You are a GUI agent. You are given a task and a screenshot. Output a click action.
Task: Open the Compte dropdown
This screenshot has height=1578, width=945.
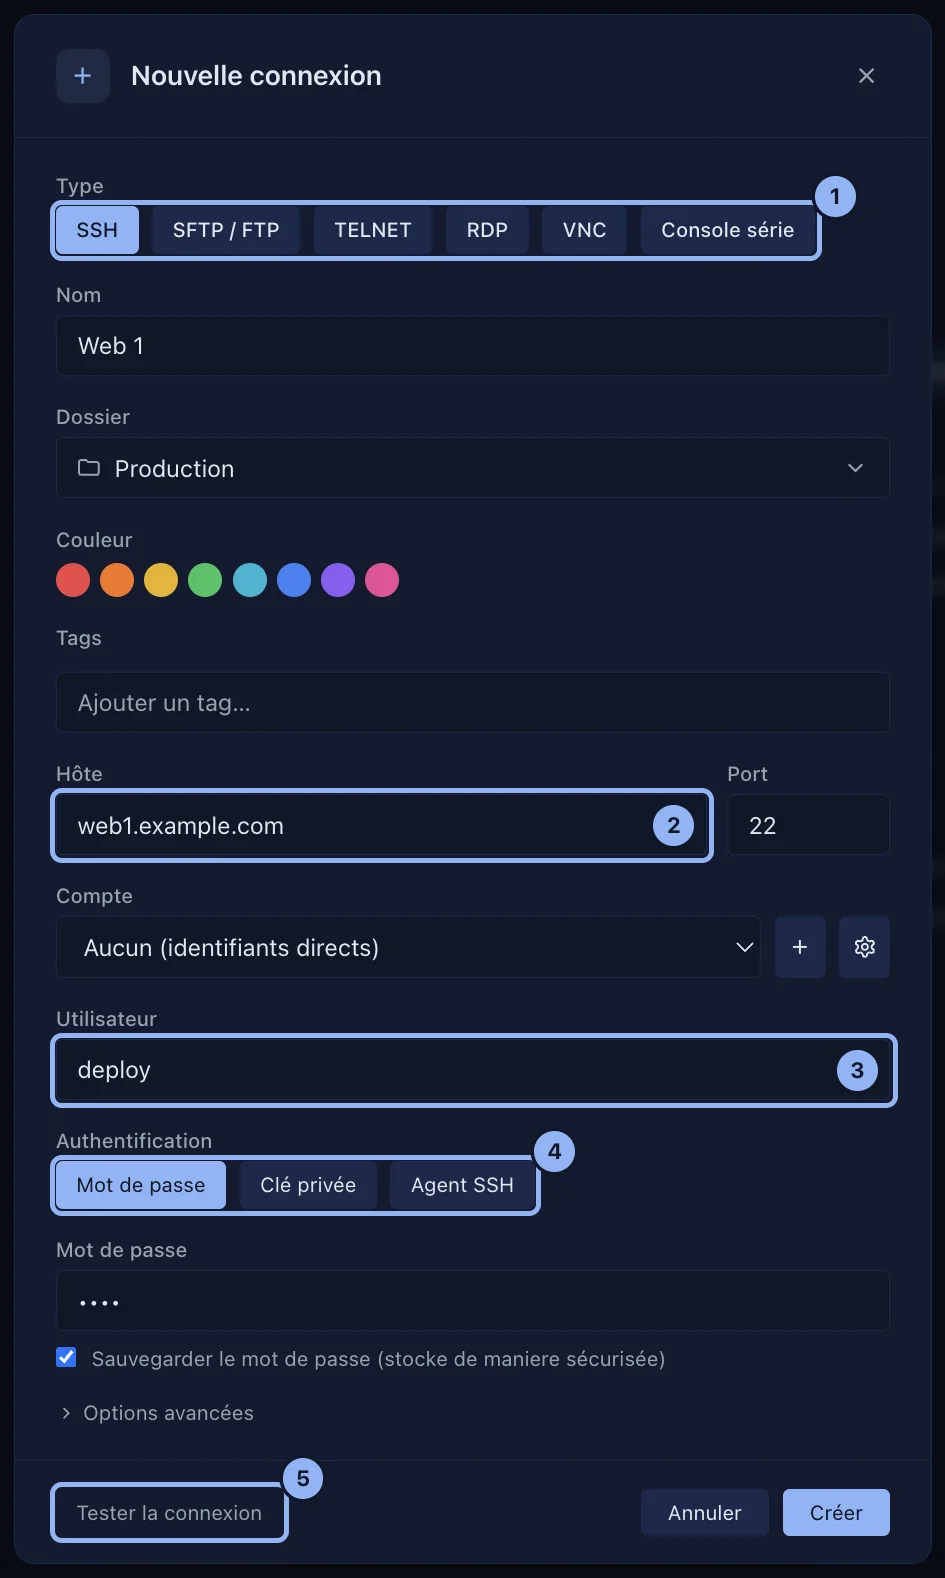(x=408, y=947)
